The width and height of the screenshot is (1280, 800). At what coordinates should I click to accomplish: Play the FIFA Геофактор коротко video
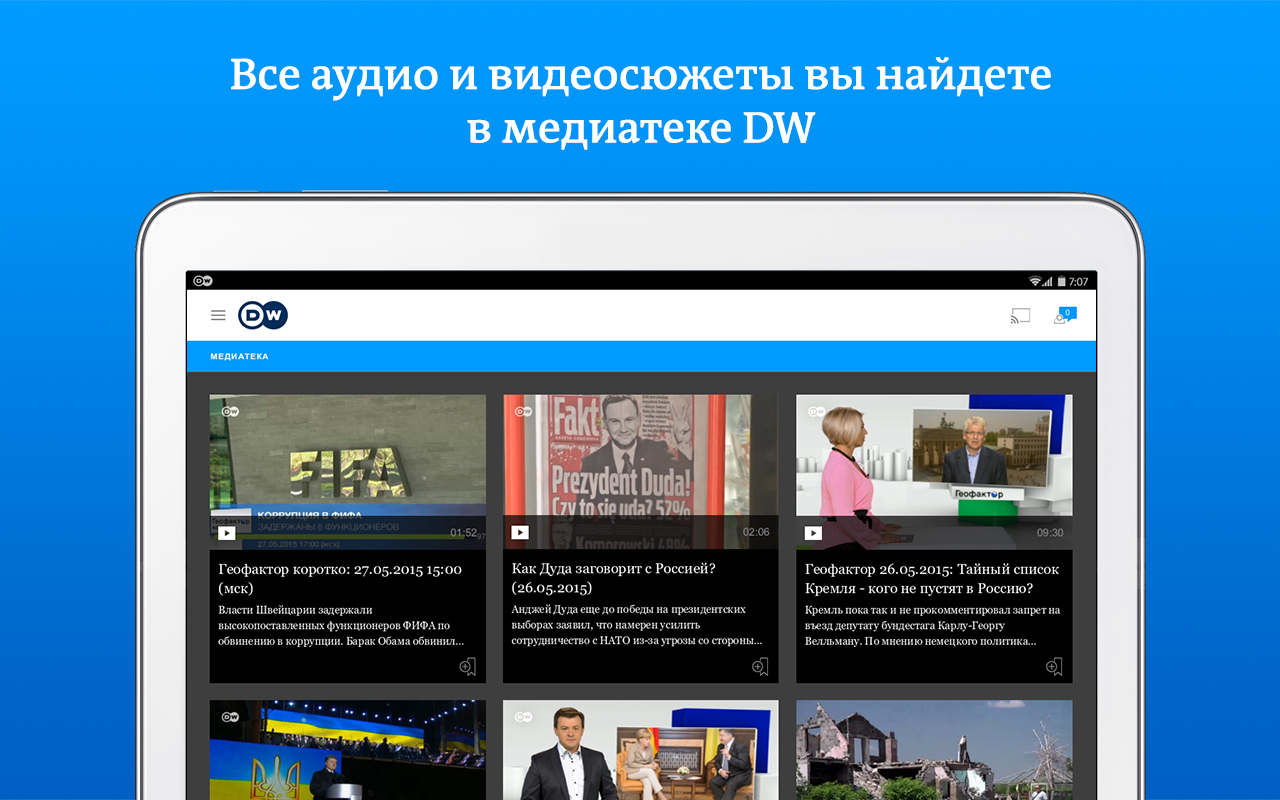(x=227, y=533)
